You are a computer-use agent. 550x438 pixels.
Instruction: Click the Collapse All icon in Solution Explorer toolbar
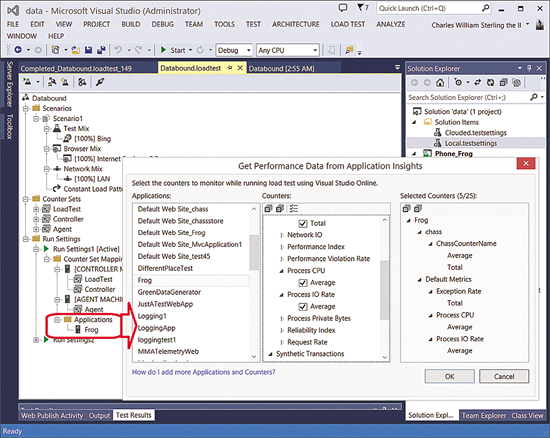pos(503,82)
